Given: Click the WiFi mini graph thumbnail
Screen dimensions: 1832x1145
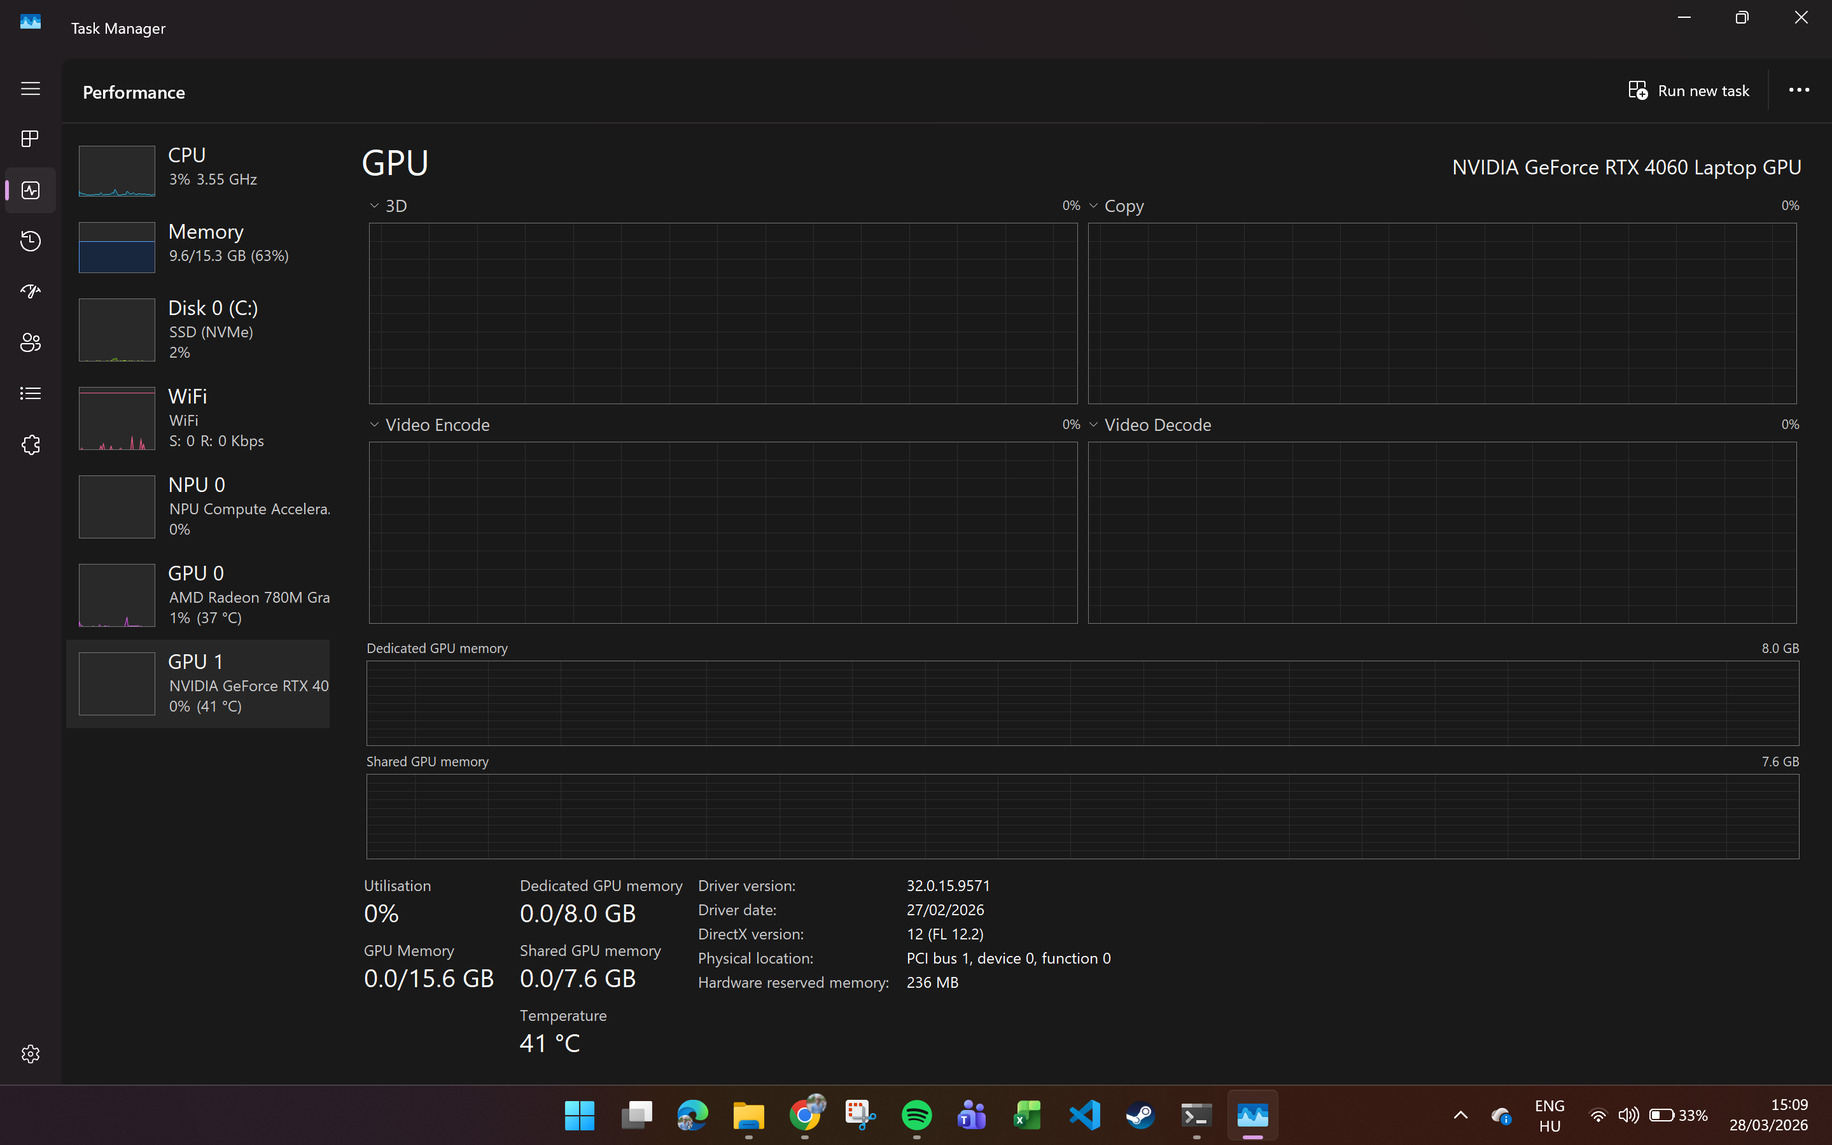Looking at the screenshot, I should pyautogui.click(x=117, y=419).
